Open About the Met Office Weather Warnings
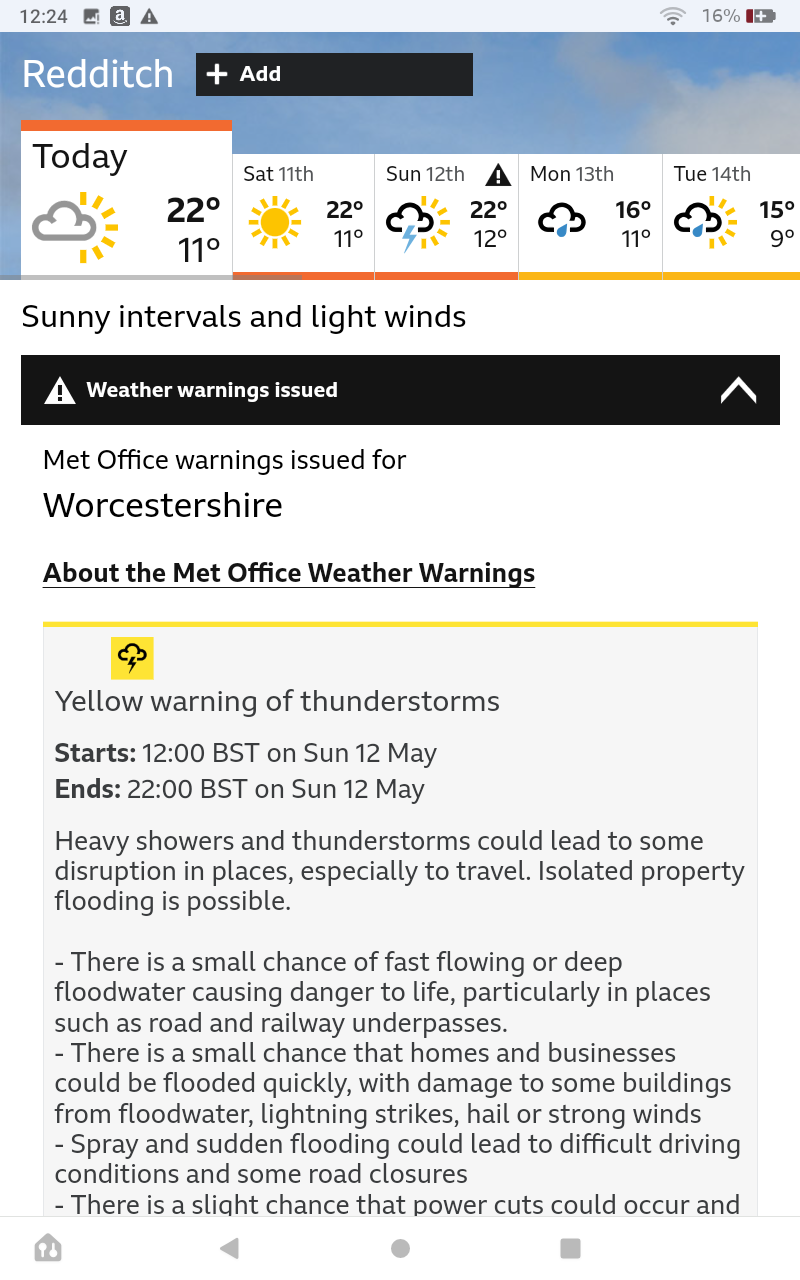Image resolution: width=800 pixels, height=1280 pixels. click(289, 573)
